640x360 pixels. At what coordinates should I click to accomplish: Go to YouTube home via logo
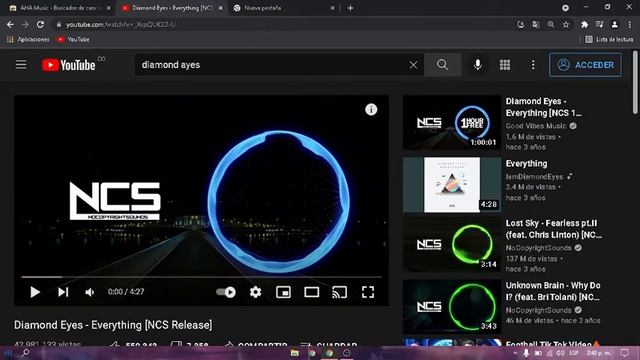pyautogui.click(x=69, y=65)
